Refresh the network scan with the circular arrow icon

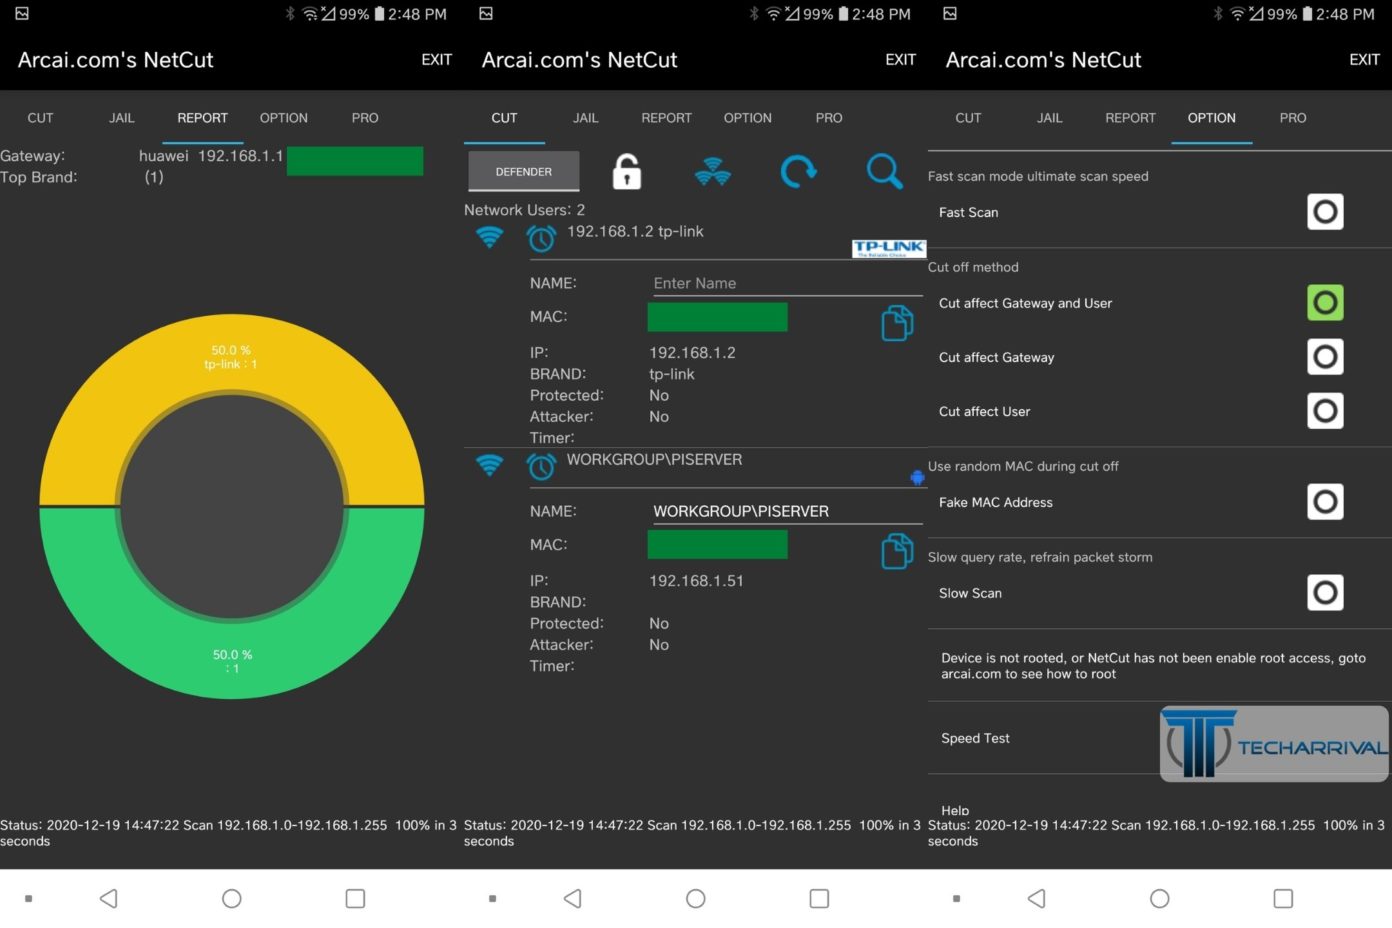[x=798, y=171]
